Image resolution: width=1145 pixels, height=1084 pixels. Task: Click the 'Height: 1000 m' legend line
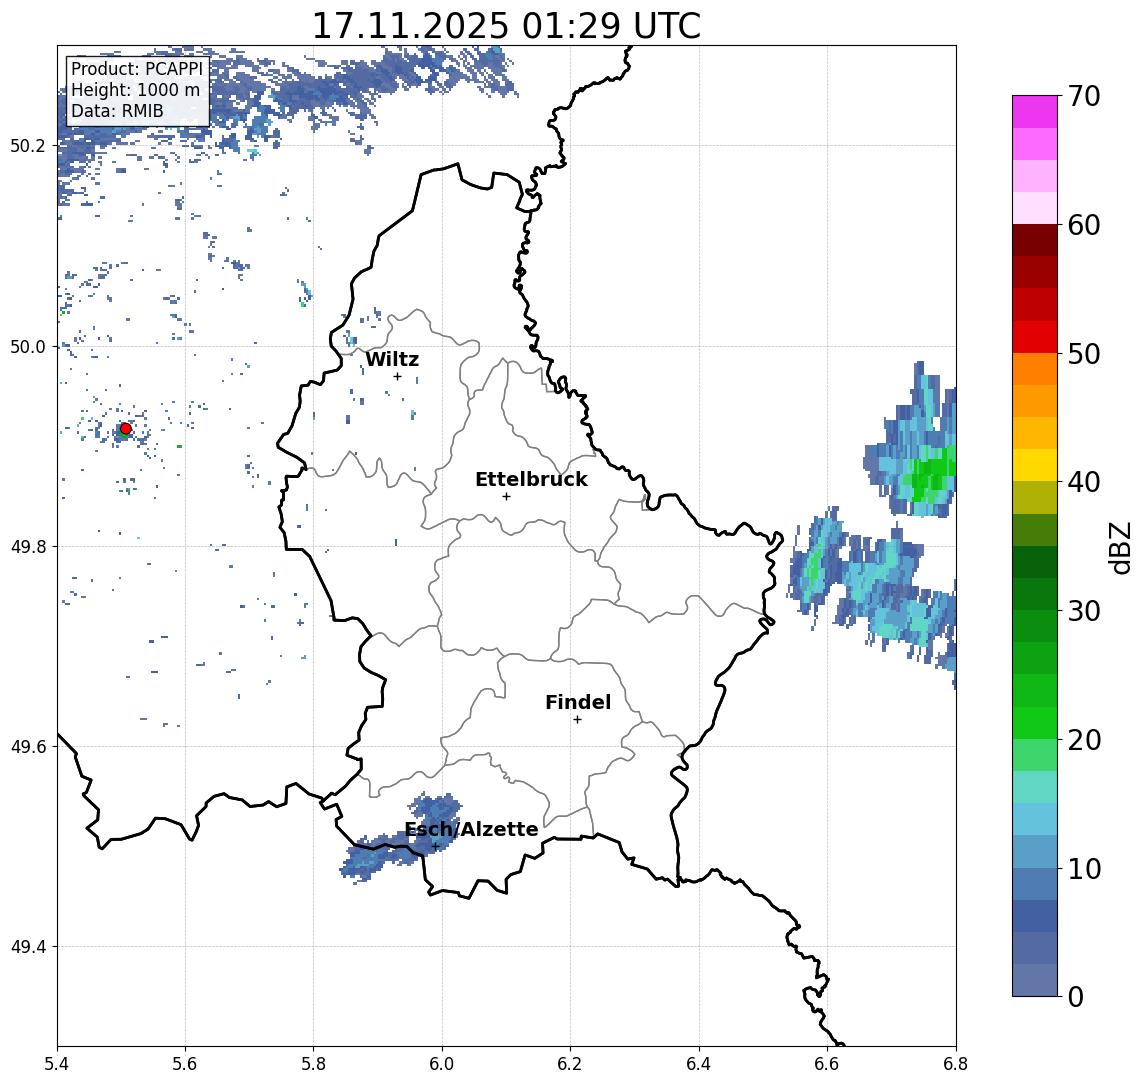(135, 90)
